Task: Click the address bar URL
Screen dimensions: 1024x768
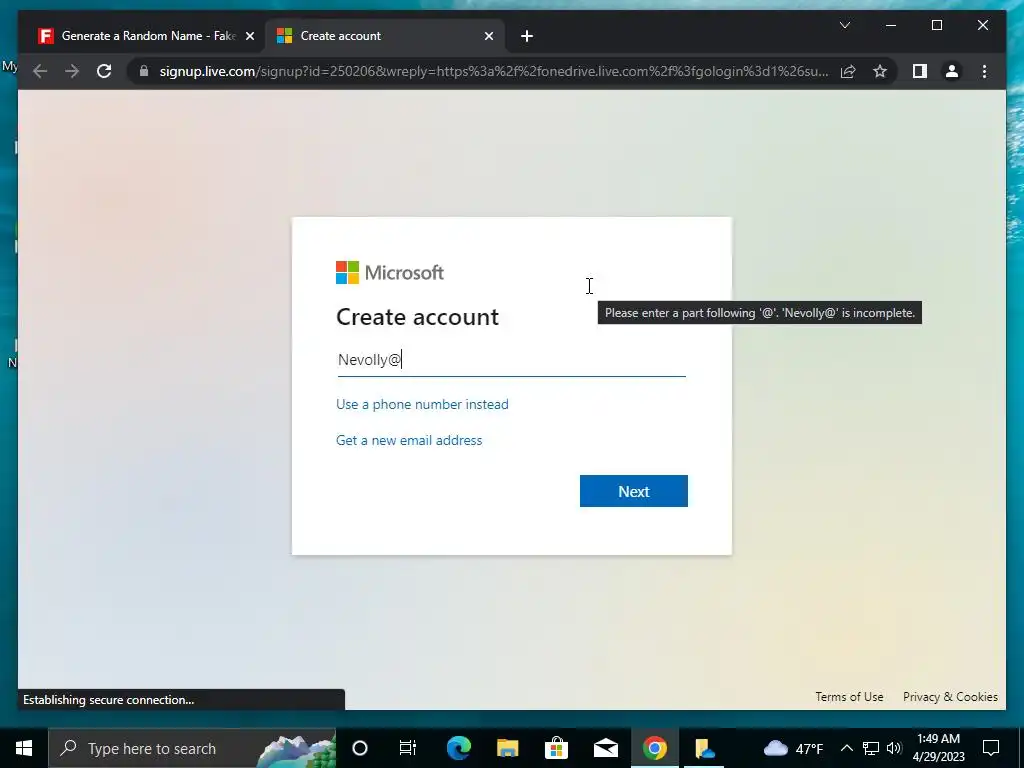Action: pos(494,71)
